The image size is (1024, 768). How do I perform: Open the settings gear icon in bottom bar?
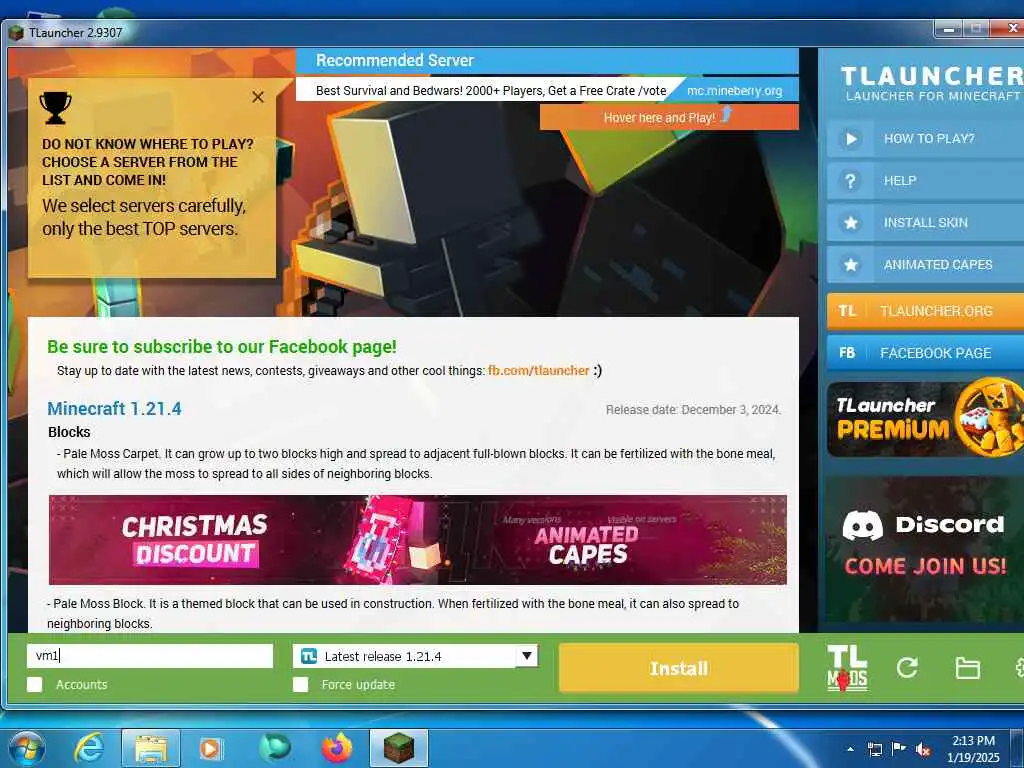tap(1019, 667)
